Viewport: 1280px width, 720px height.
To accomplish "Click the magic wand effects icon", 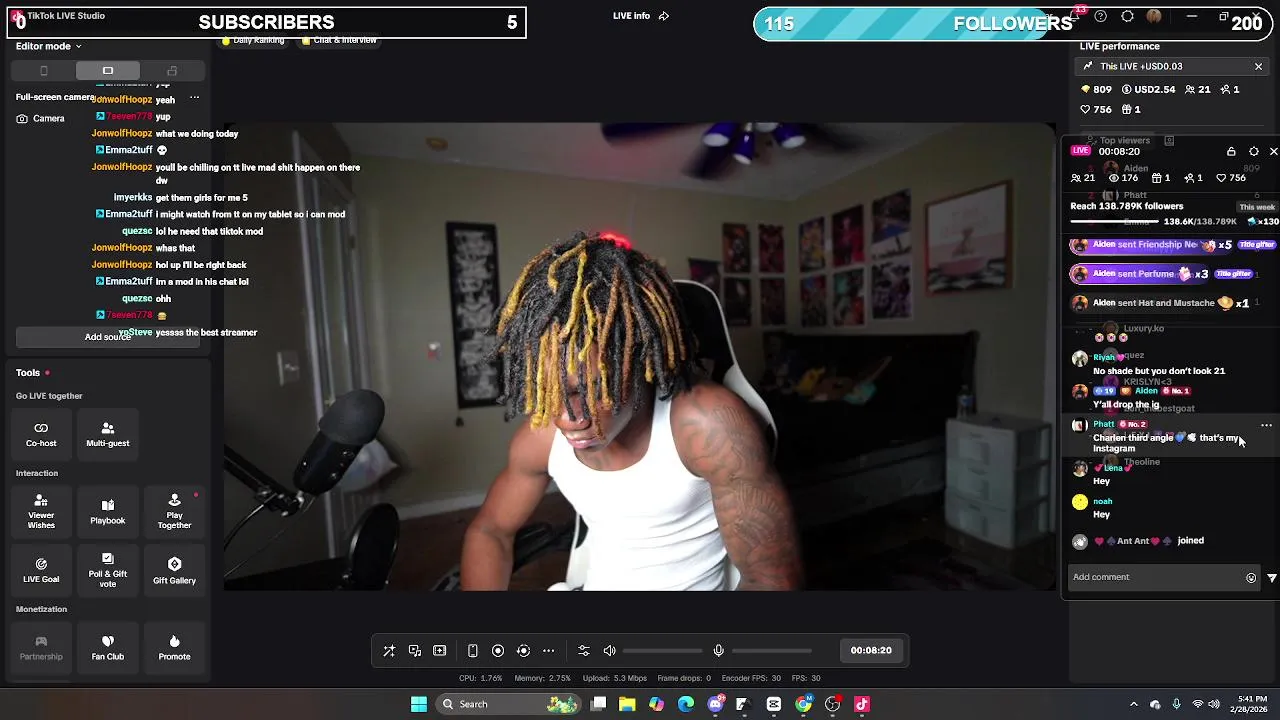I will (x=389, y=651).
